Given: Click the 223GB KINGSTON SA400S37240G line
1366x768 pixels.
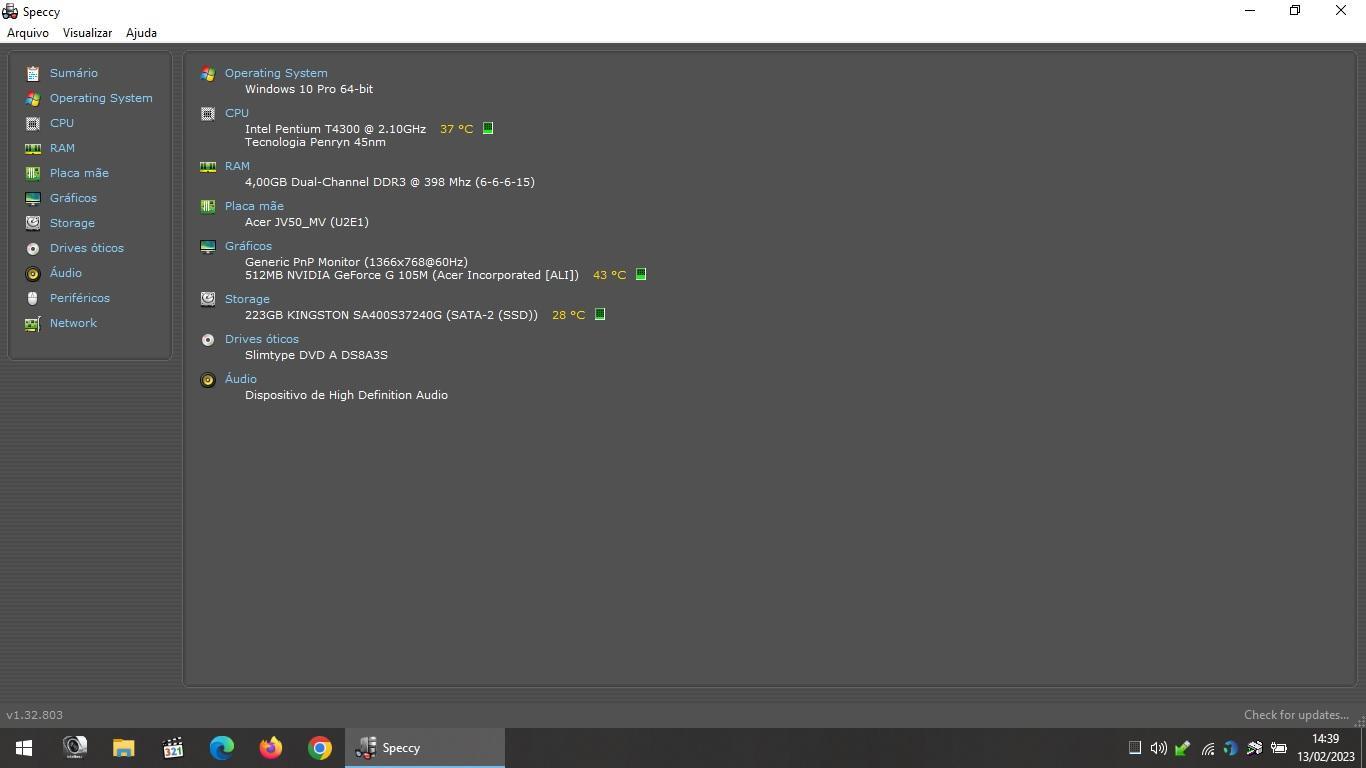Looking at the screenshot, I should click(391, 315).
